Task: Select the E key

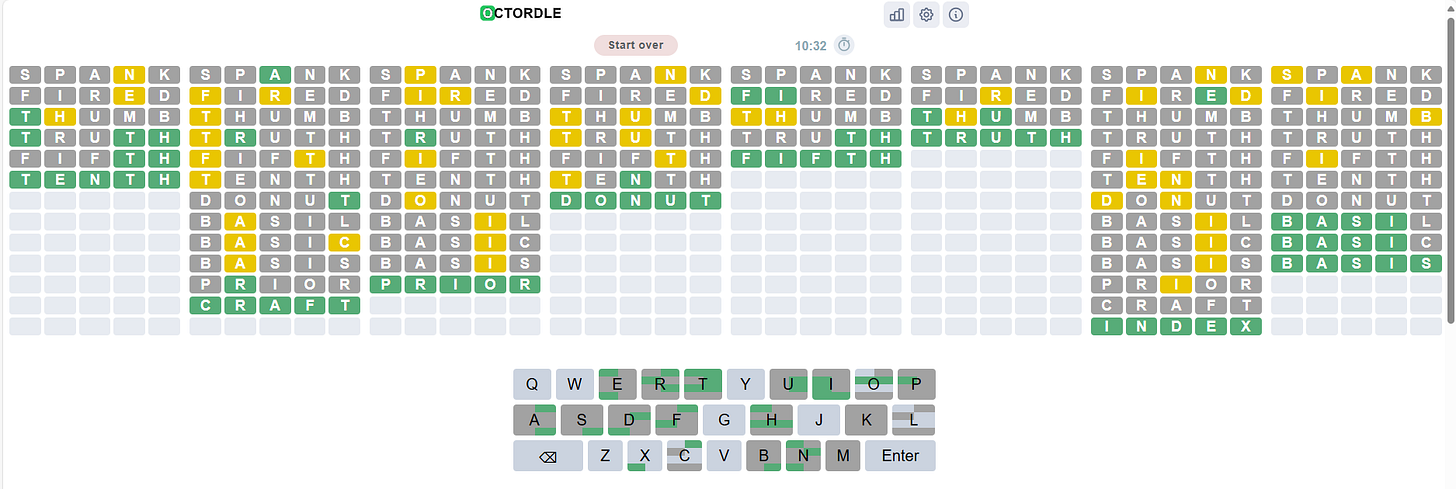Action: tap(617, 384)
